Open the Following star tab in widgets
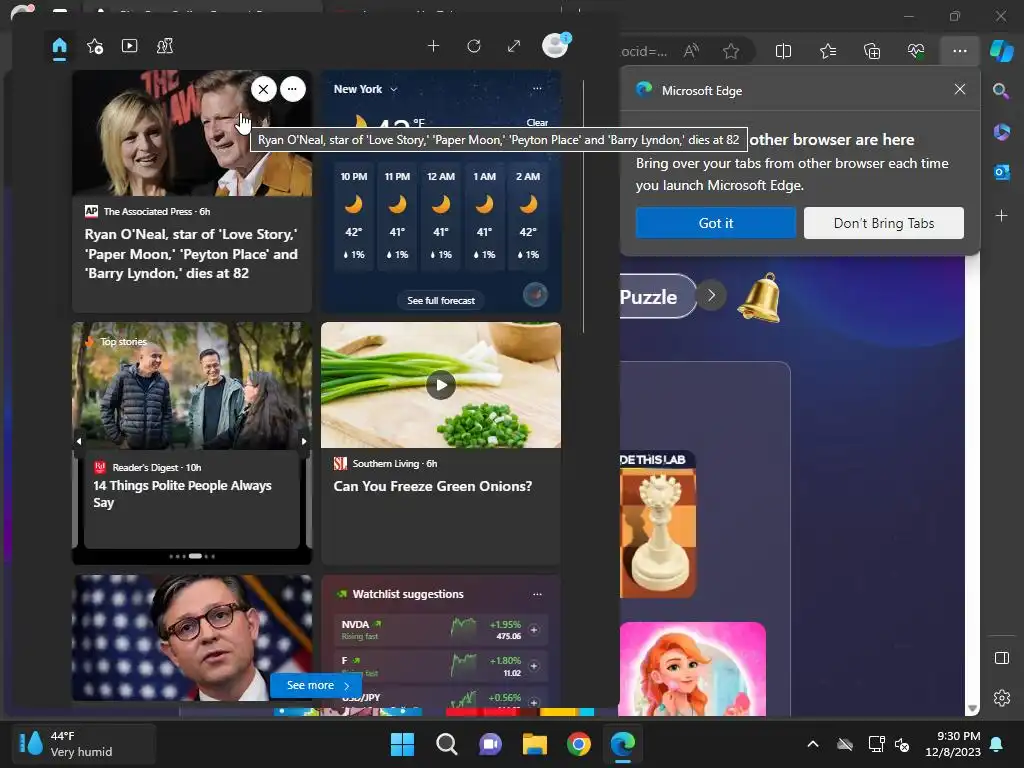The image size is (1024, 768). [95, 46]
